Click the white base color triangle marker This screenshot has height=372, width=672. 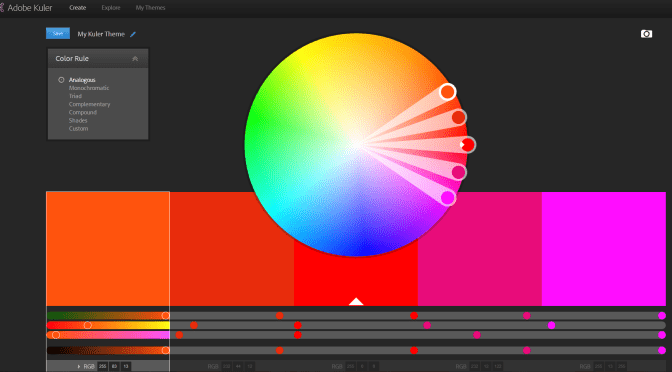point(356,301)
